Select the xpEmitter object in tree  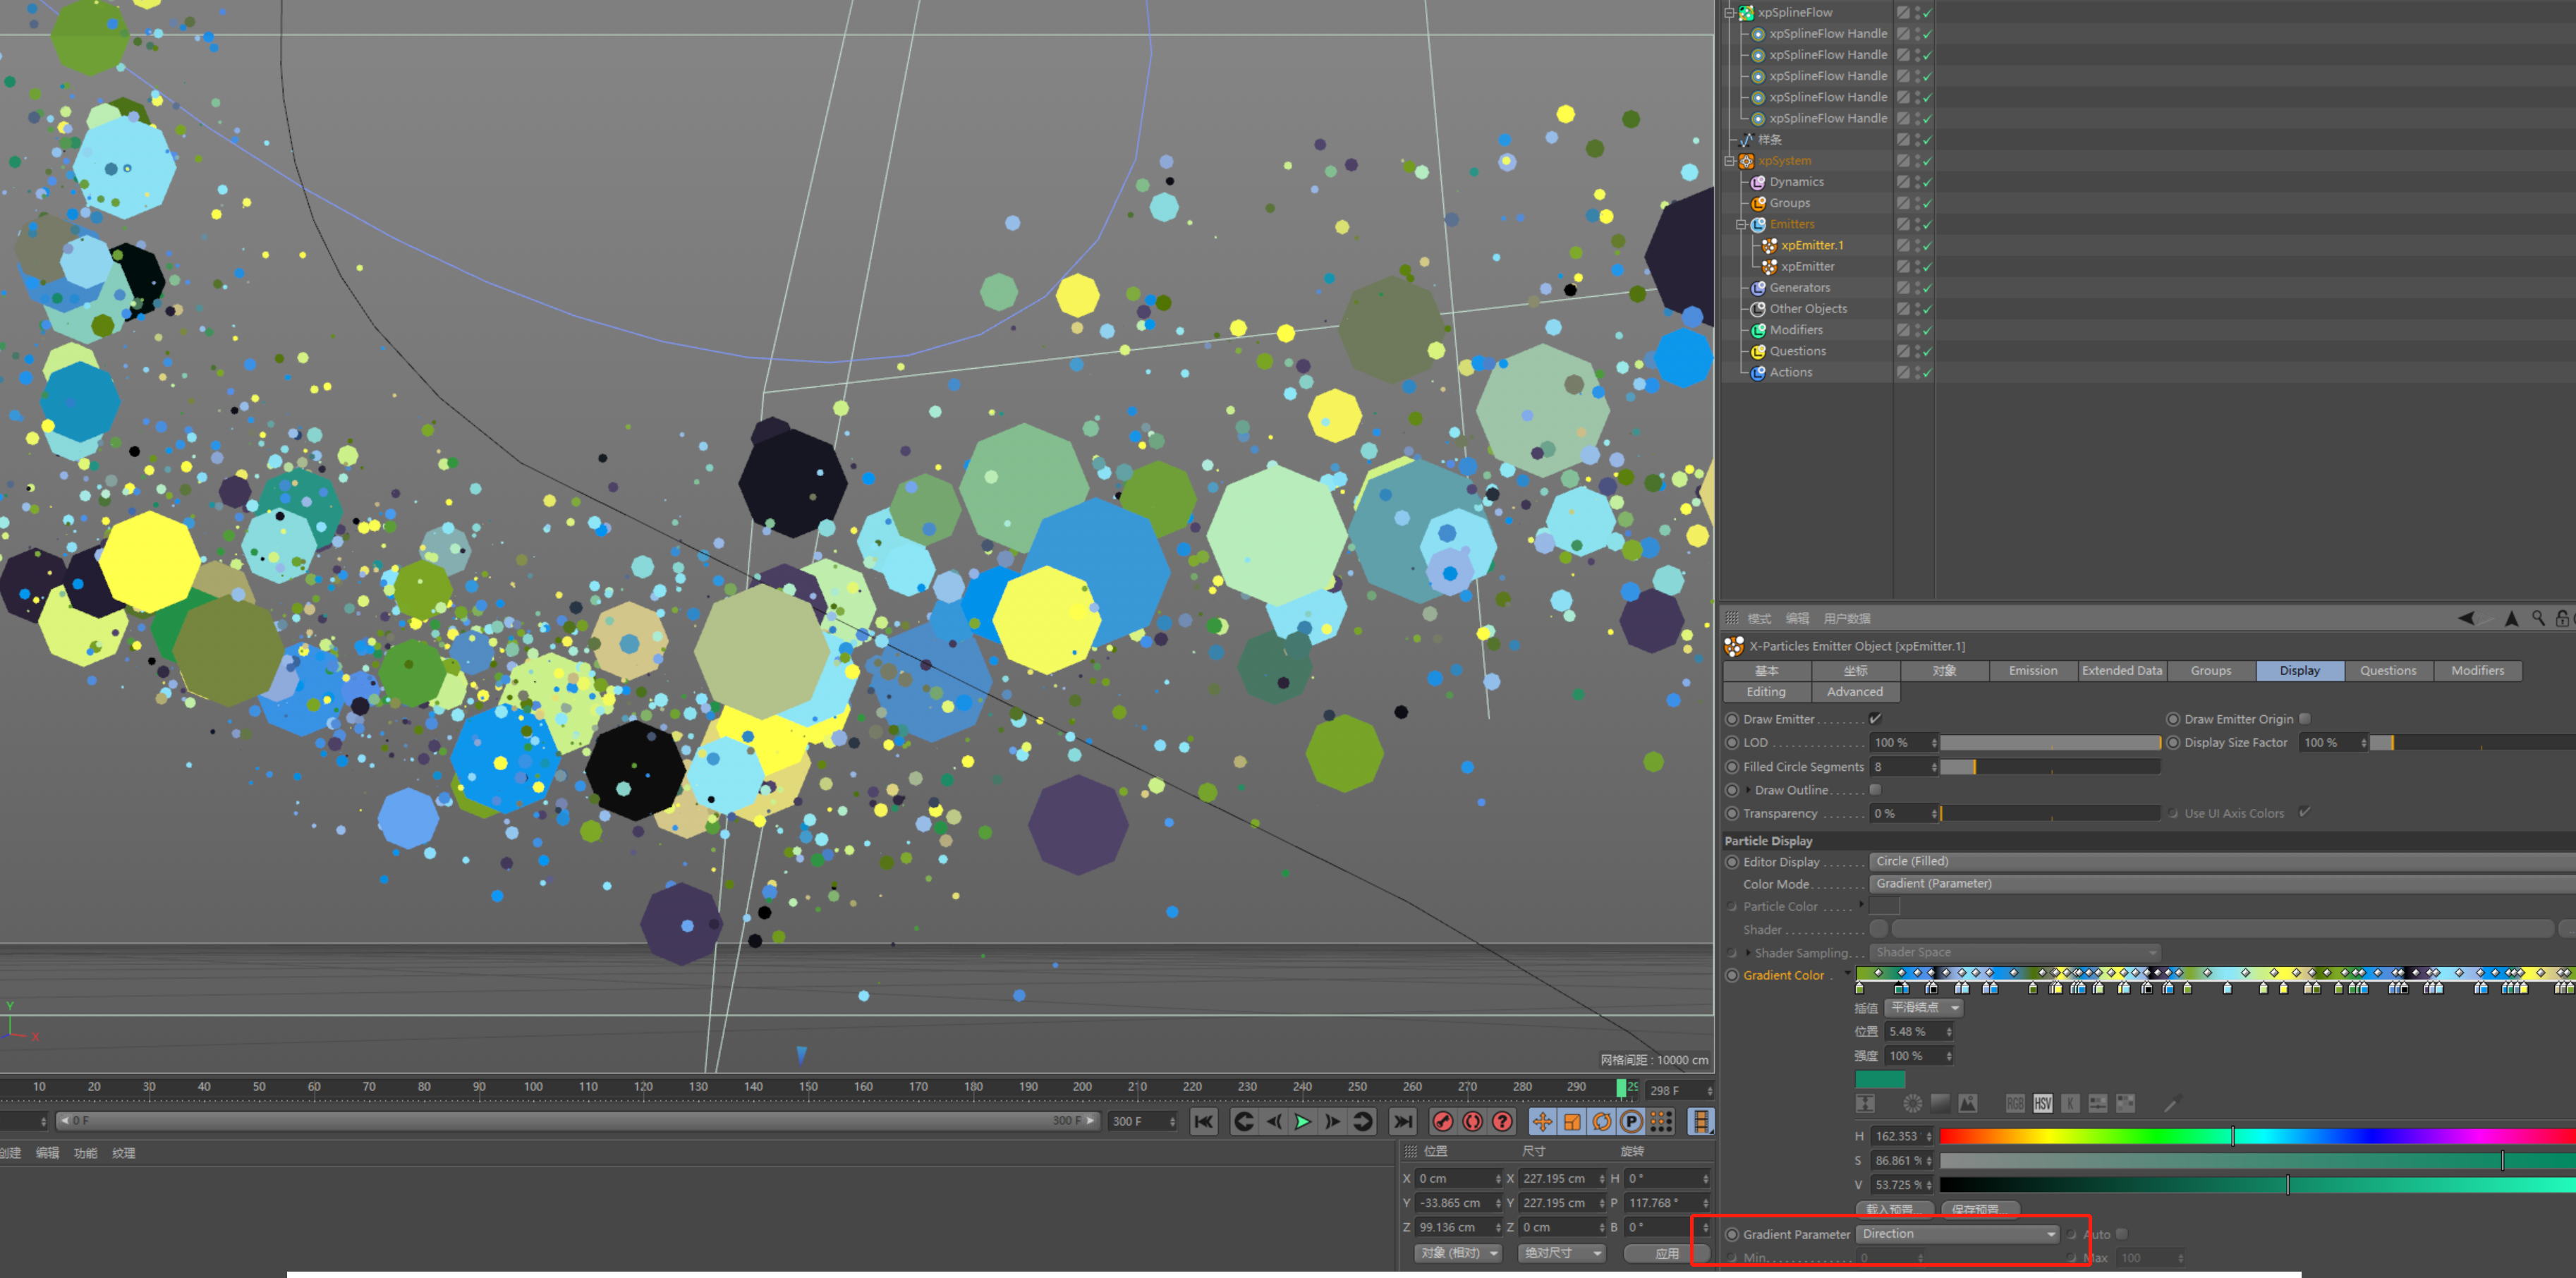[x=1807, y=266]
